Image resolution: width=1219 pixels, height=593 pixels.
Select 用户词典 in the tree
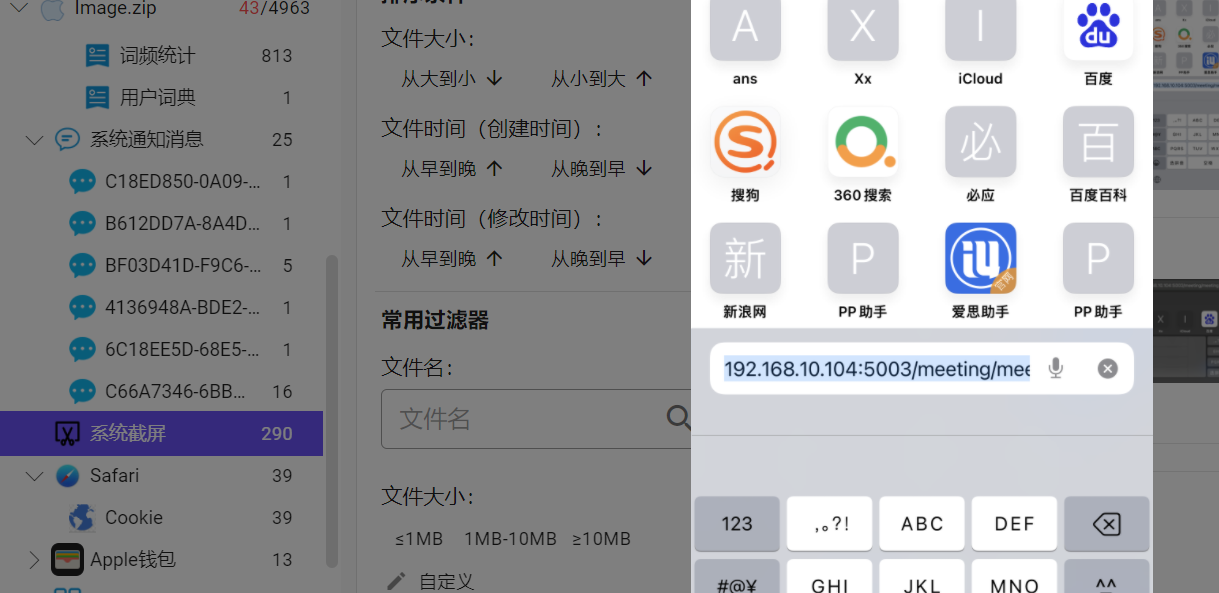tap(160, 98)
